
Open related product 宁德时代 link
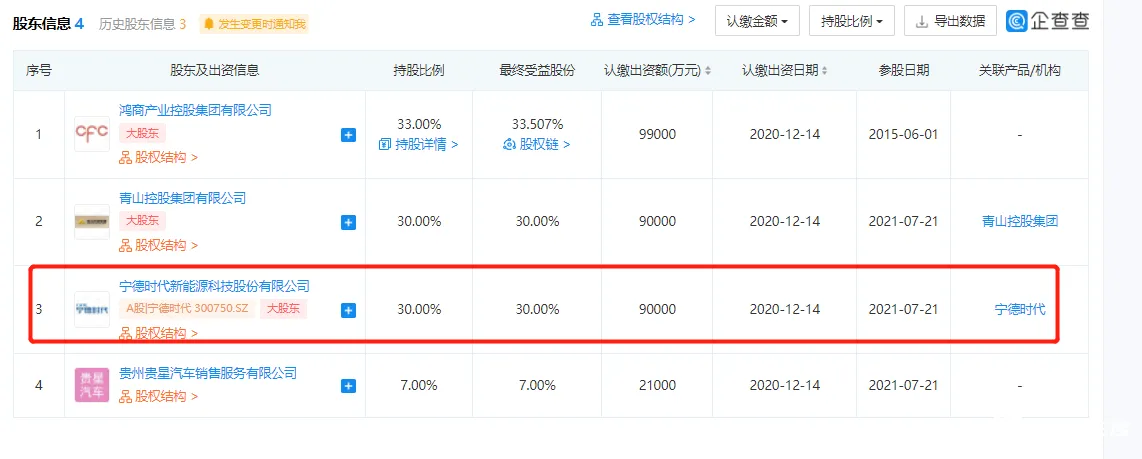[x=1020, y=309]
